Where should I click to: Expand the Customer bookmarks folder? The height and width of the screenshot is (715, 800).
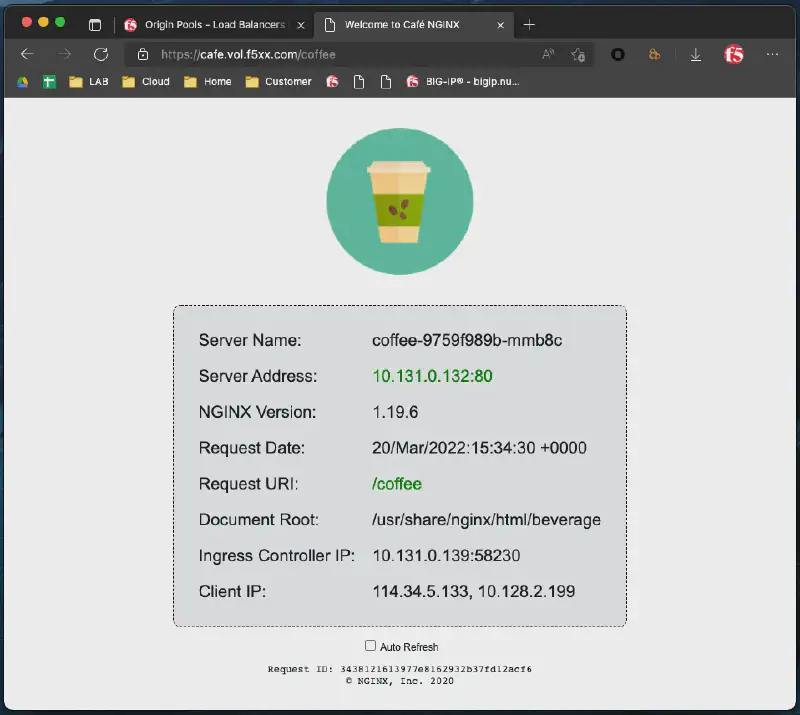[278, 82]
